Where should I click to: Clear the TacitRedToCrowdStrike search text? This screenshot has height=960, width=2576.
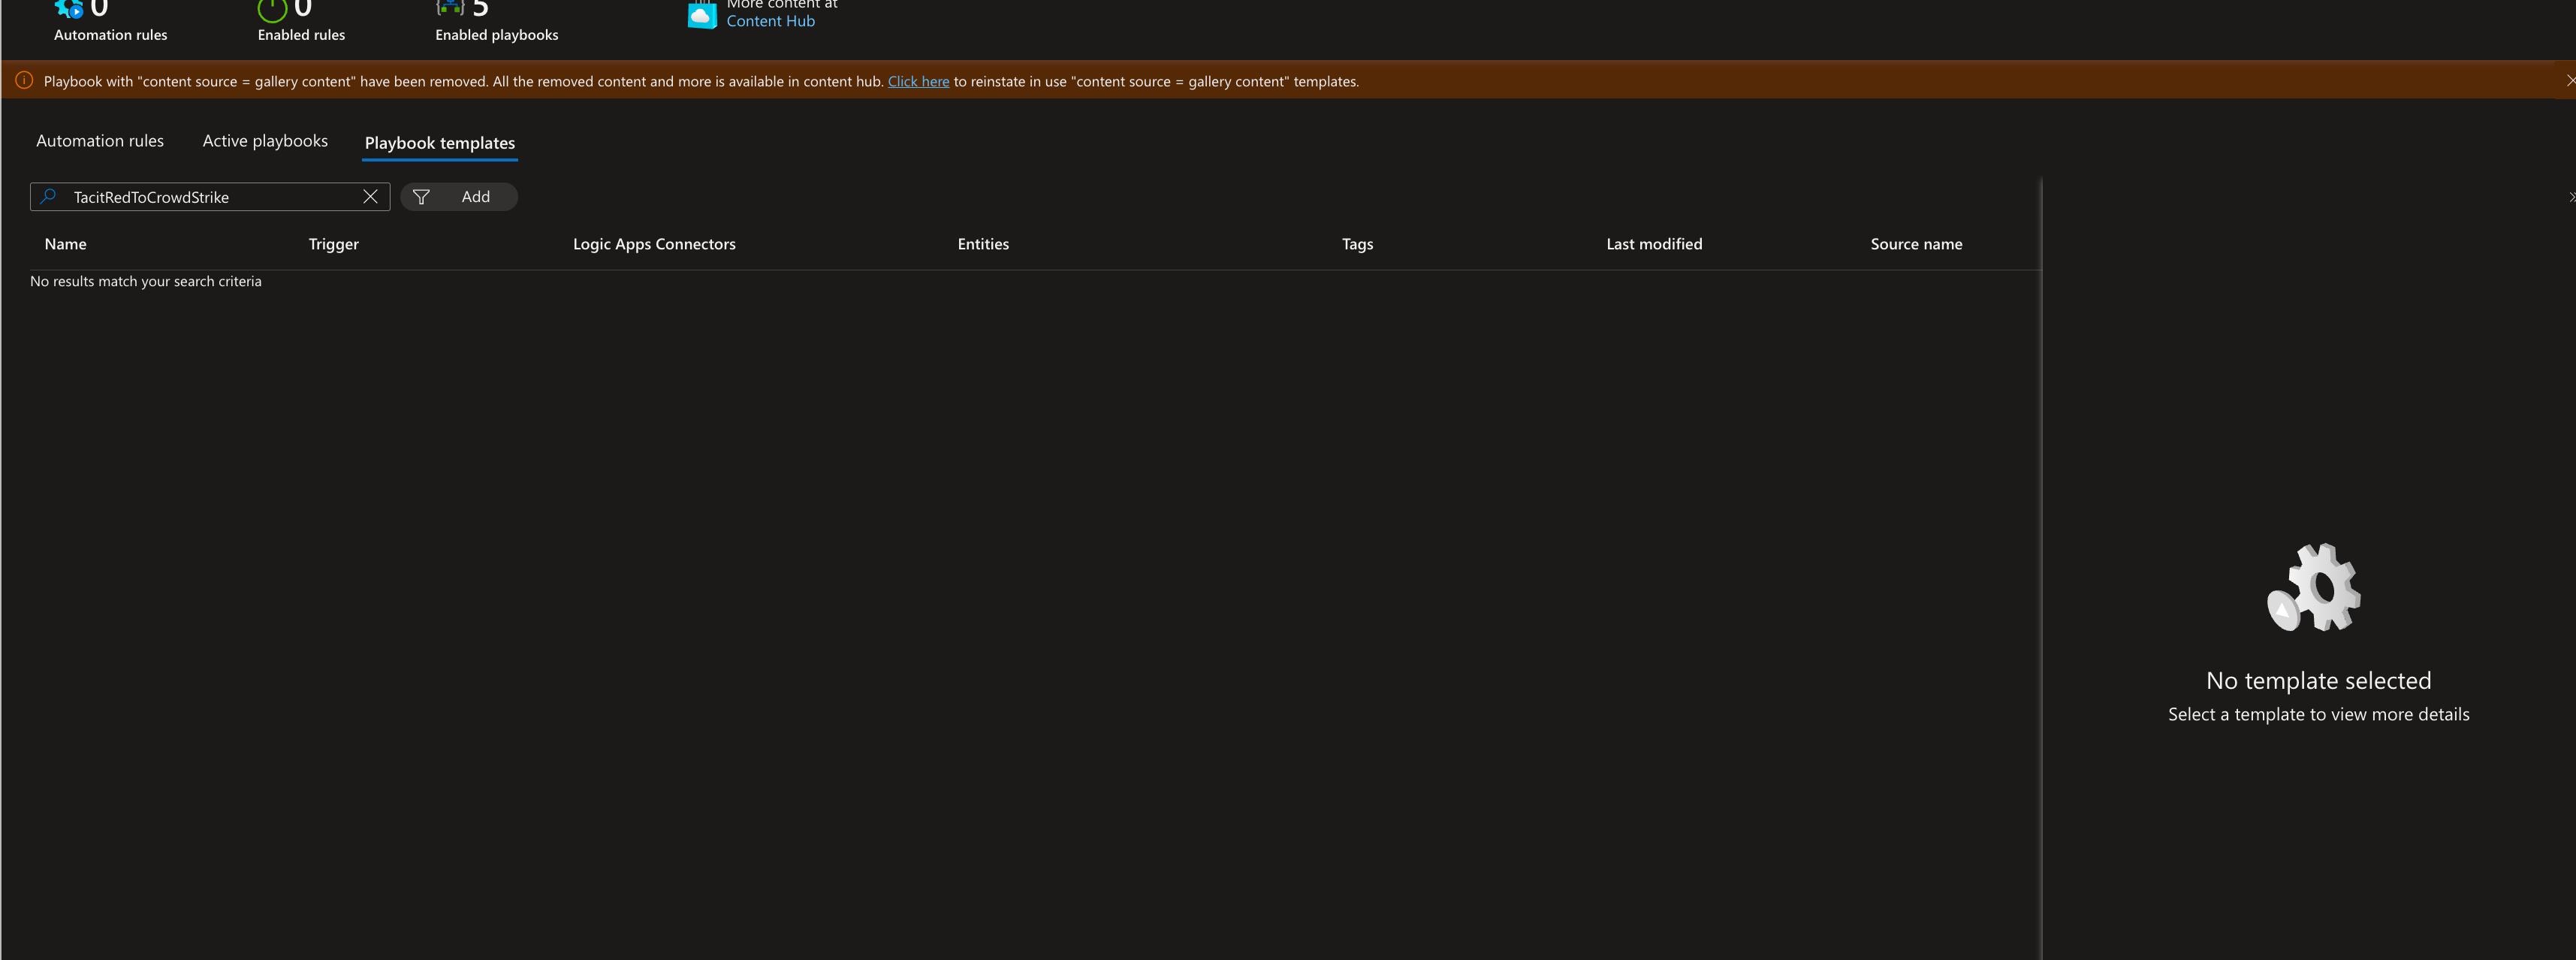point(370,197)
